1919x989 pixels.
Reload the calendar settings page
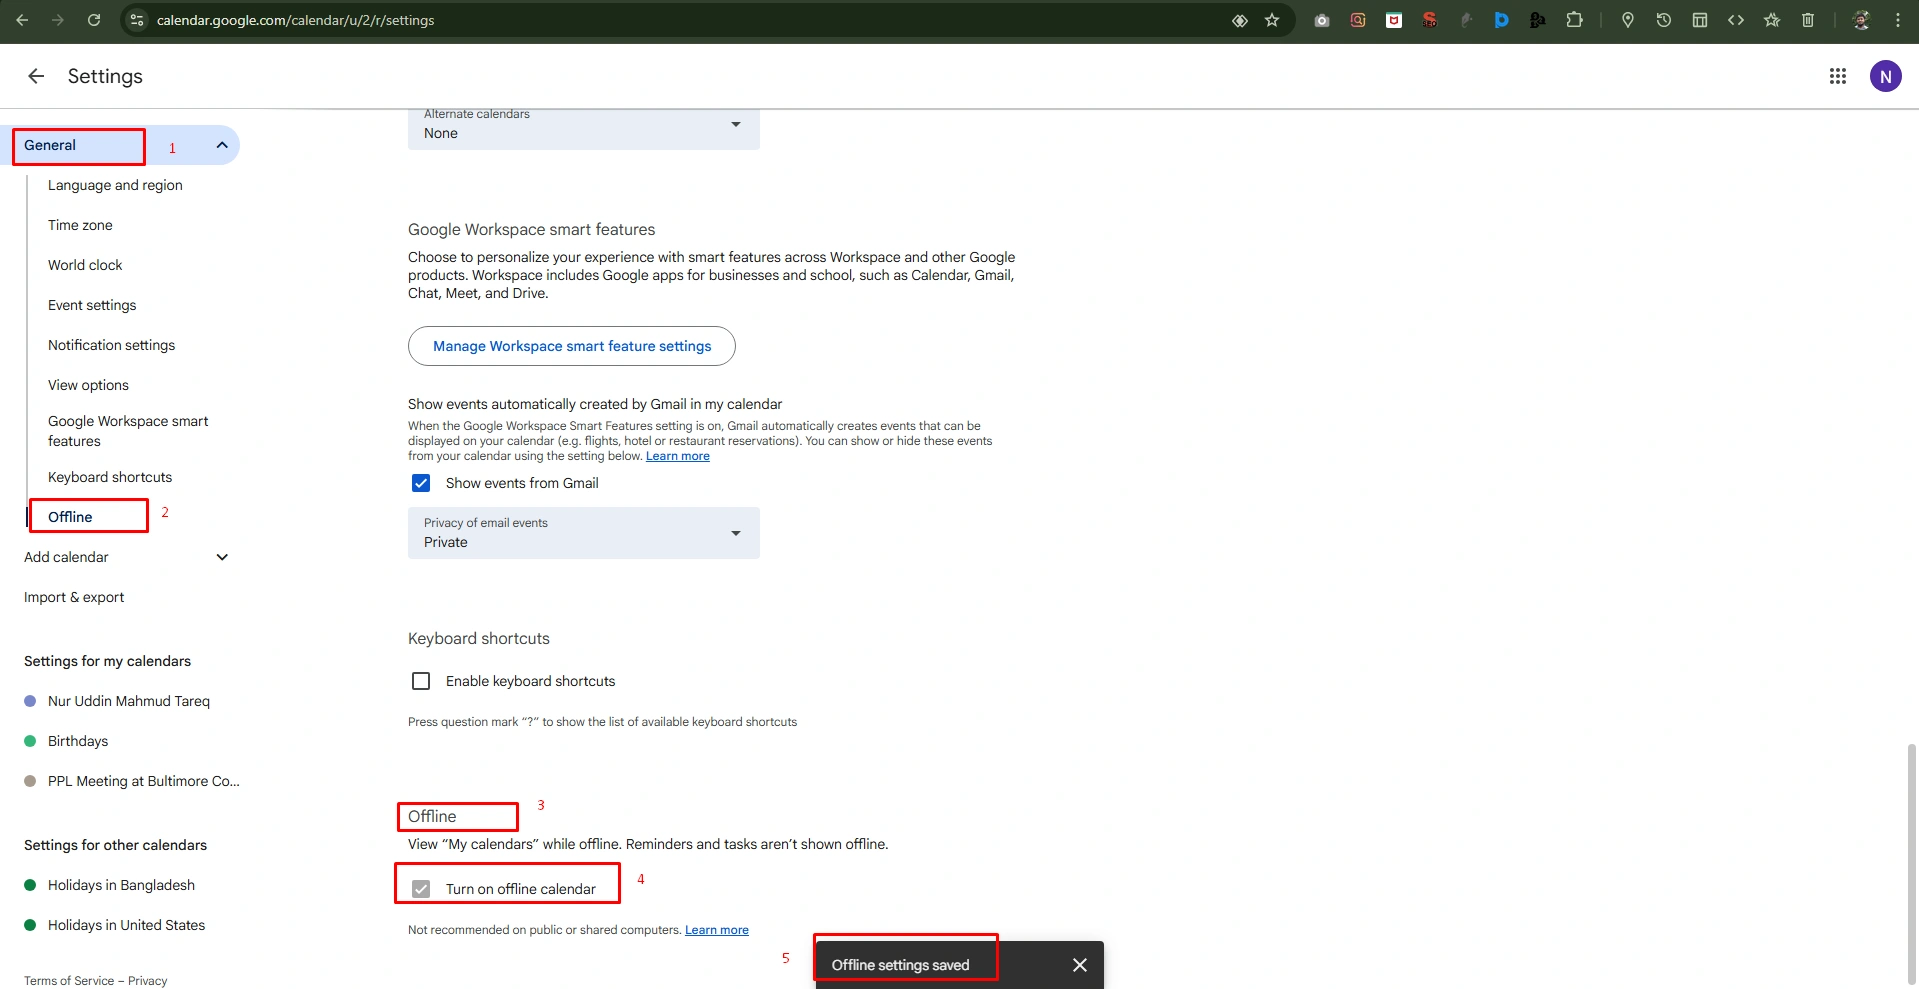[x=94, y=20]
